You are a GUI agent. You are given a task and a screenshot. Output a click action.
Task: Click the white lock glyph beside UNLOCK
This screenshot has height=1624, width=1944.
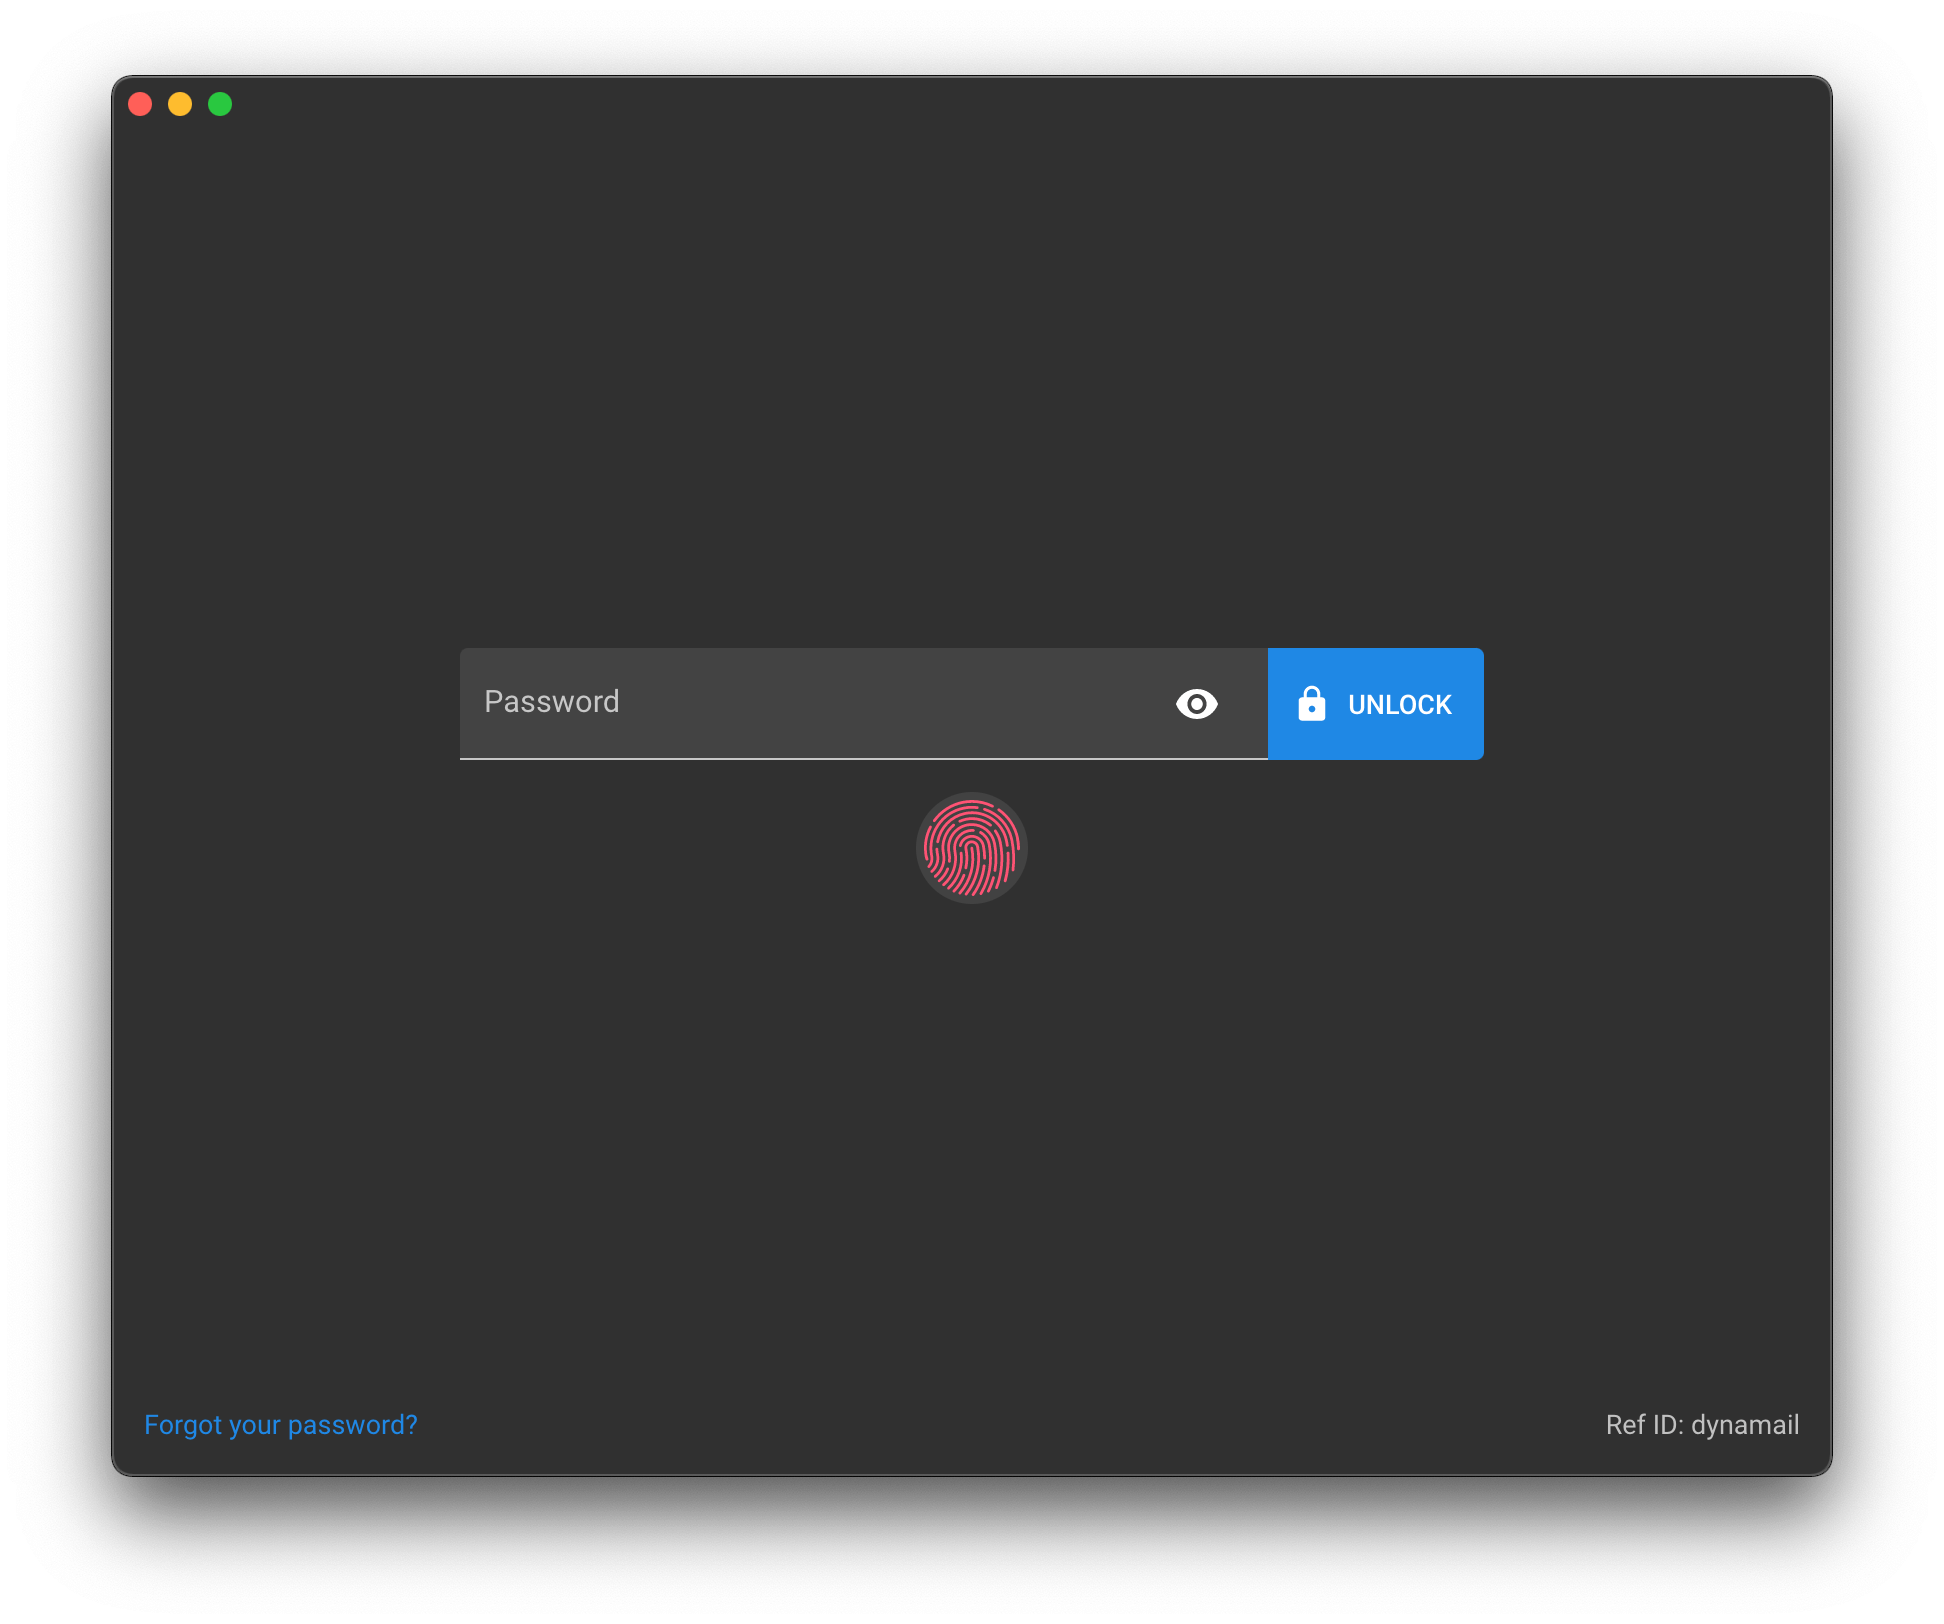pyautogui.click(x=1311, y=704)
